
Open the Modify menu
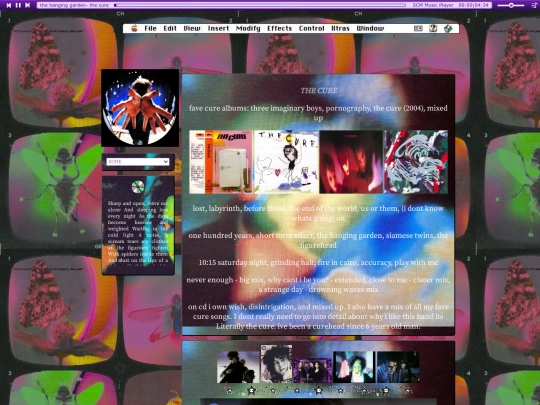pos(248,28)
